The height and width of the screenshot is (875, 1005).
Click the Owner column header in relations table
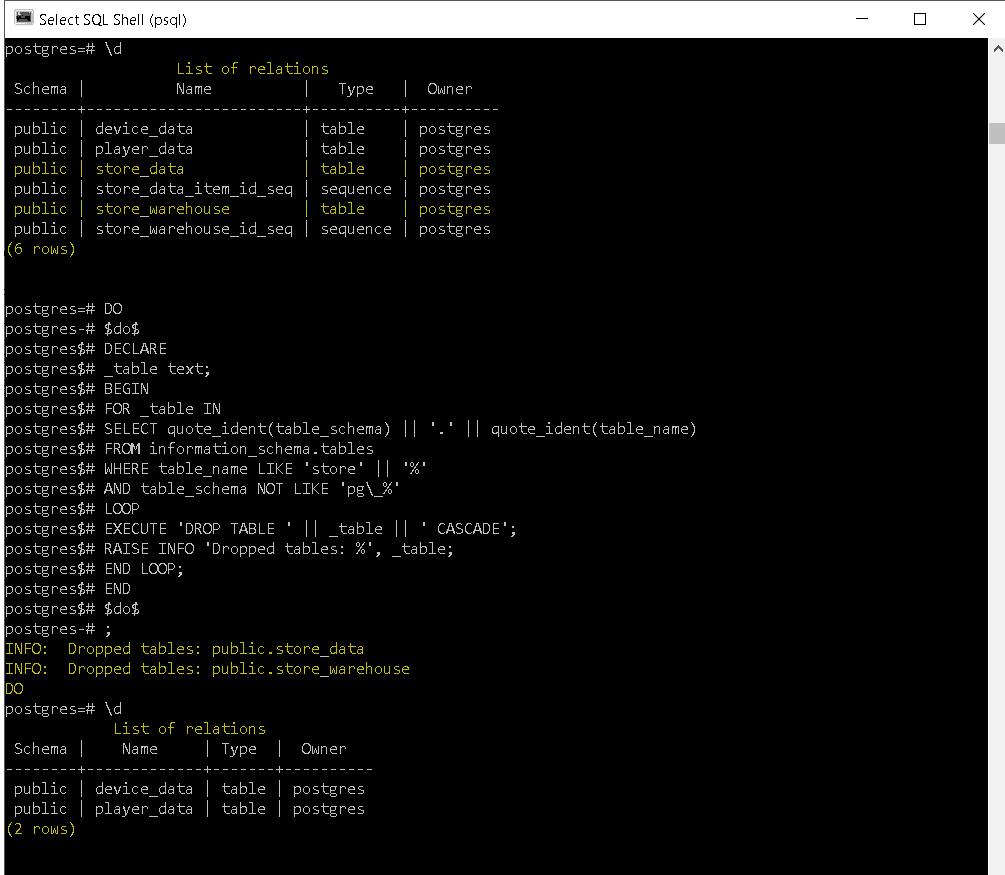pos(449,88)
